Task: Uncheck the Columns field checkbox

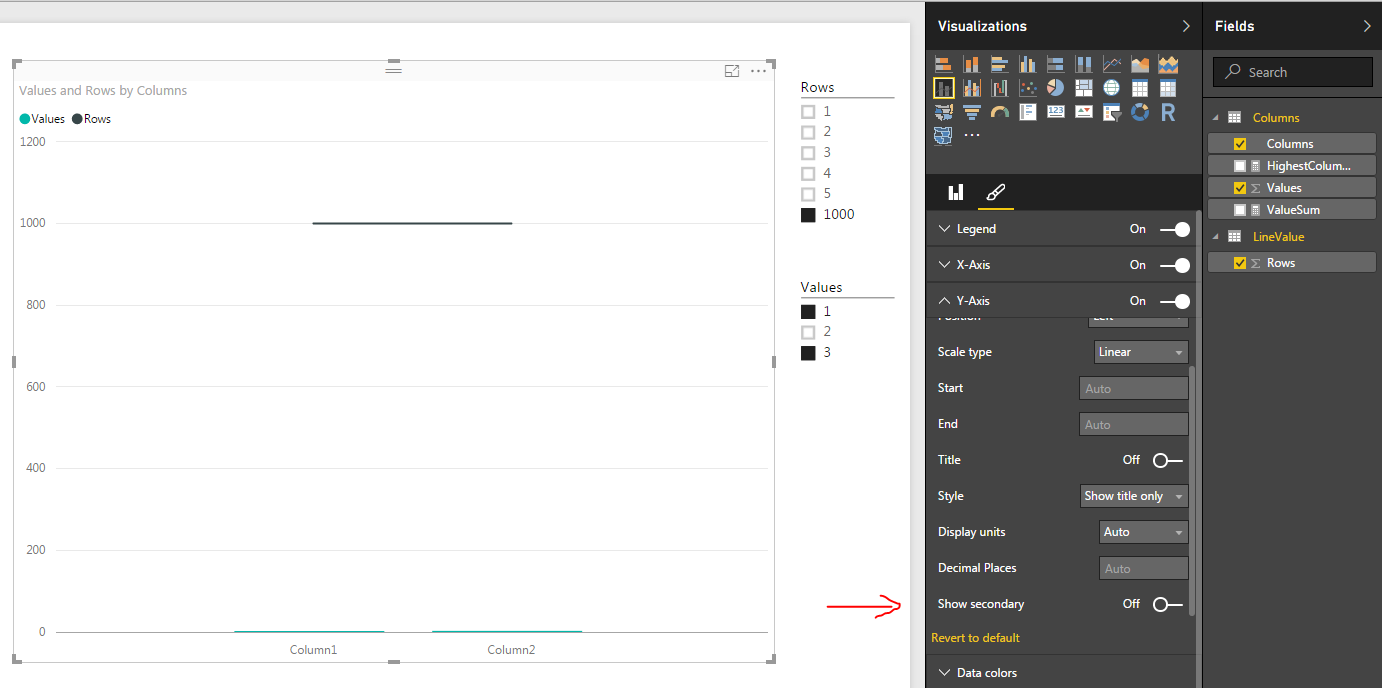Action: pyautogui.click(x=1240, y=144)
